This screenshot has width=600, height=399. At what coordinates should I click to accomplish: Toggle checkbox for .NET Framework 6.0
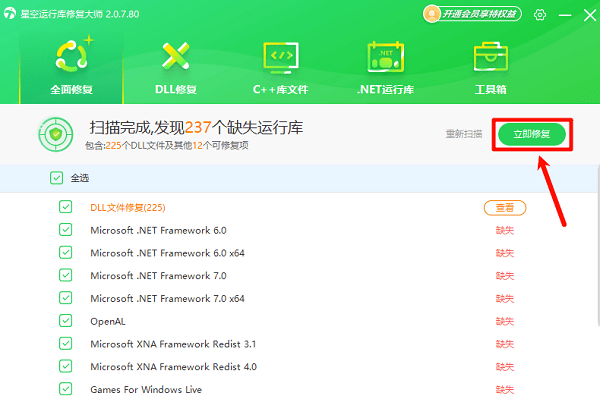[x=65, y=230]
